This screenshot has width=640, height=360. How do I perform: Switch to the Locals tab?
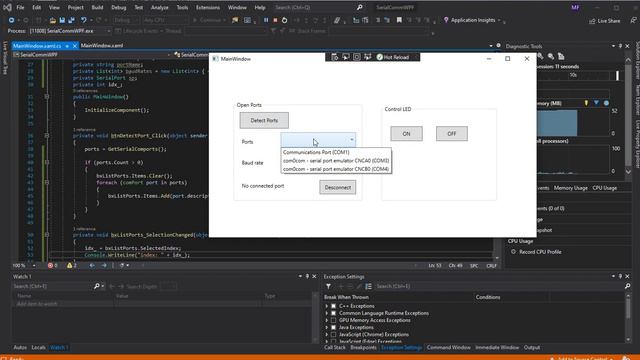38,347
